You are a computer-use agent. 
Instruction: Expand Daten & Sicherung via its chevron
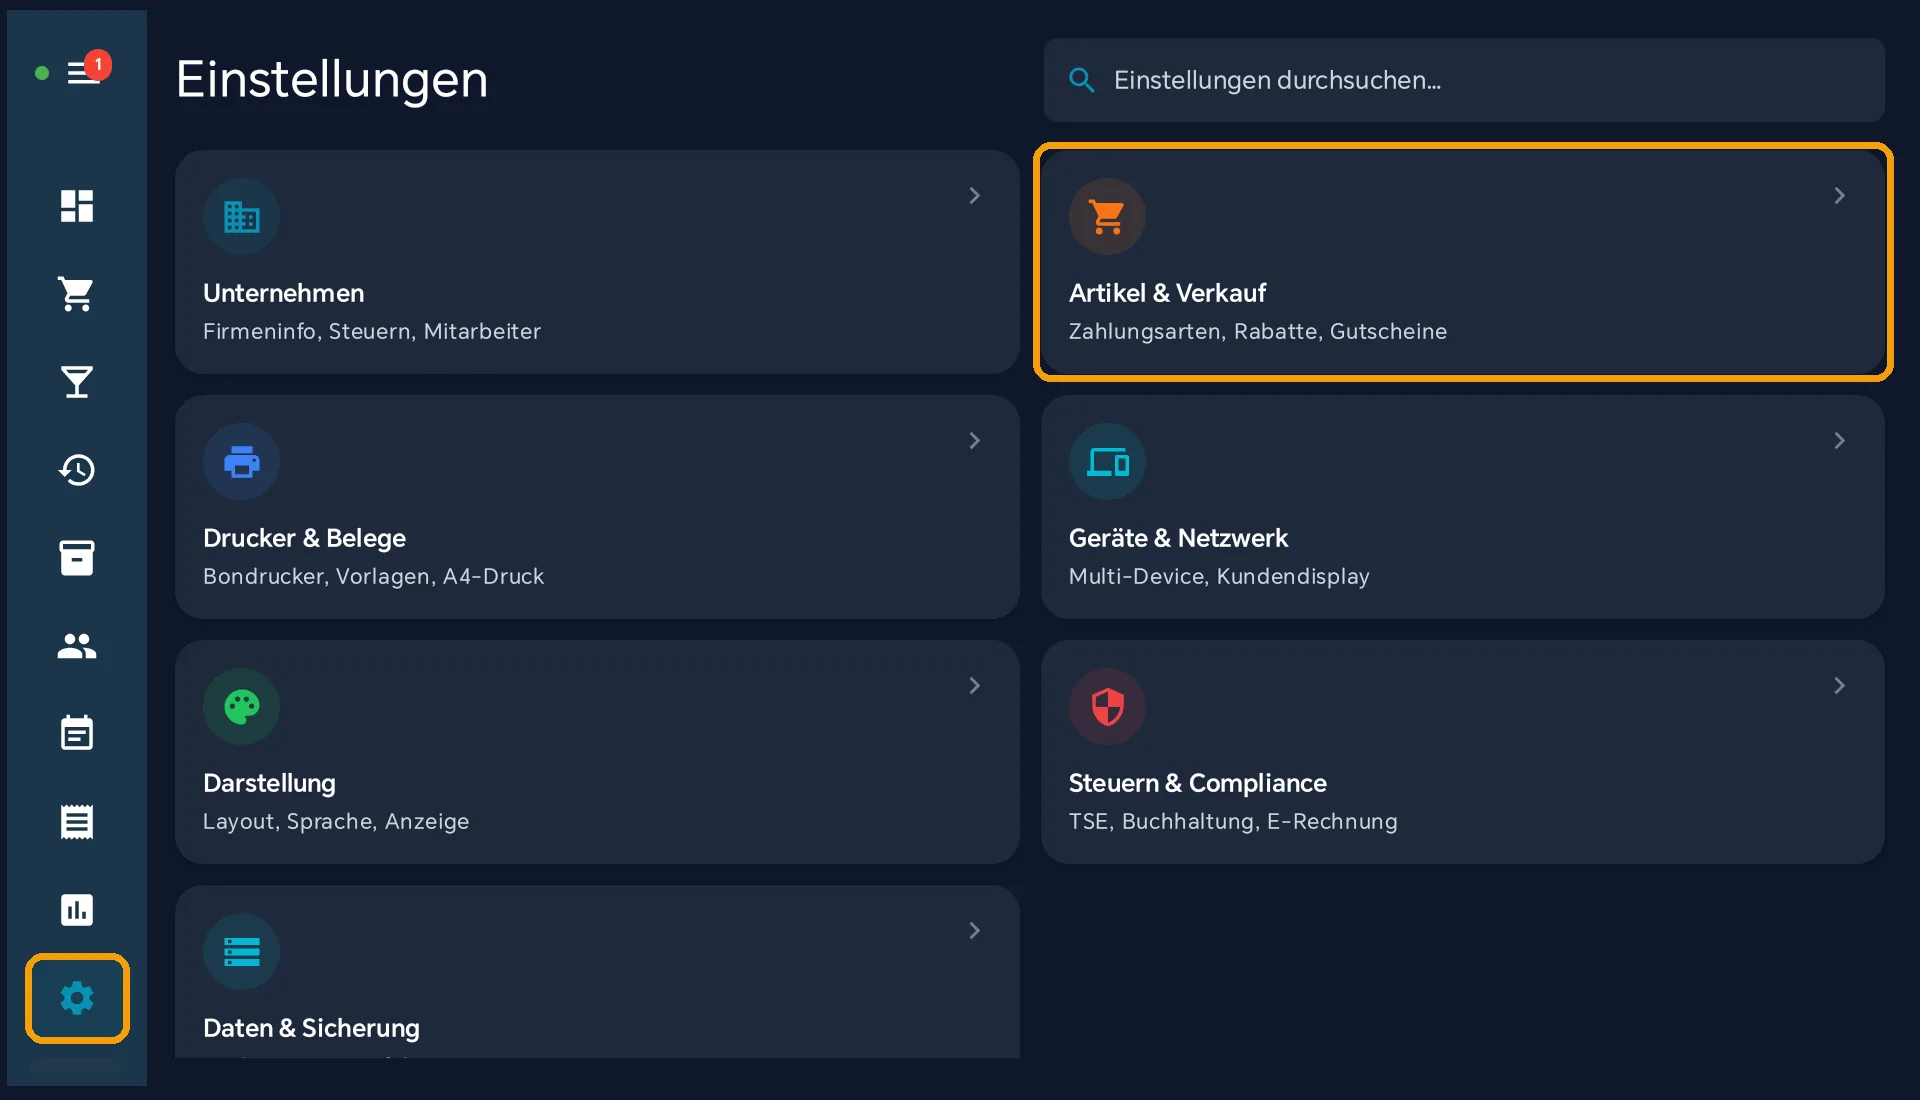[974, 931]
